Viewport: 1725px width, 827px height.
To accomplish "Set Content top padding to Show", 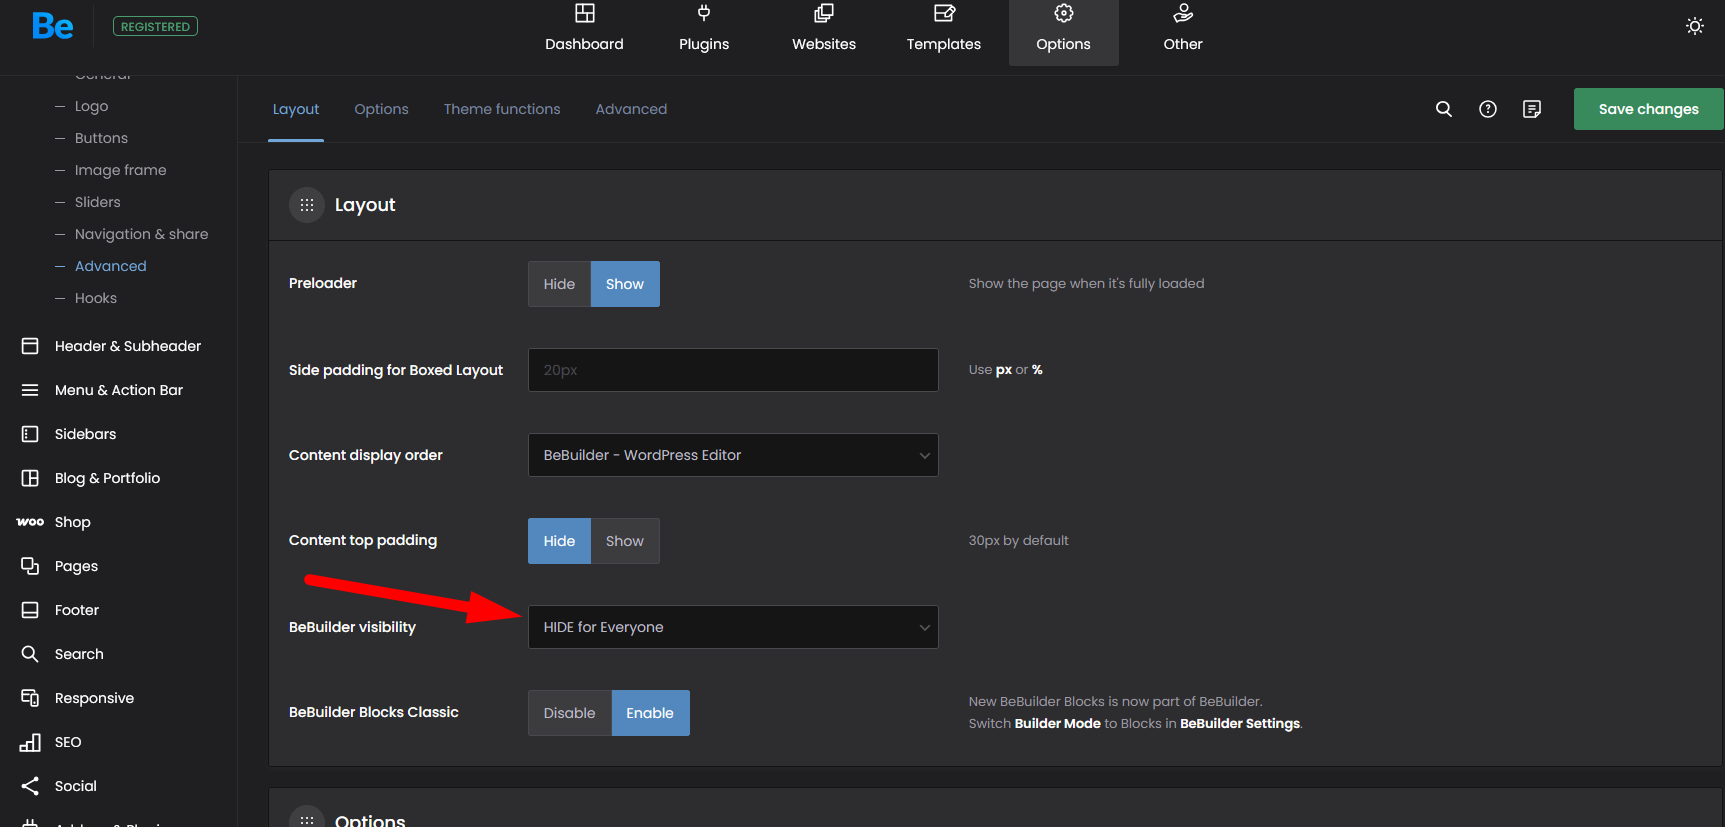I will (x=624, y=541).
